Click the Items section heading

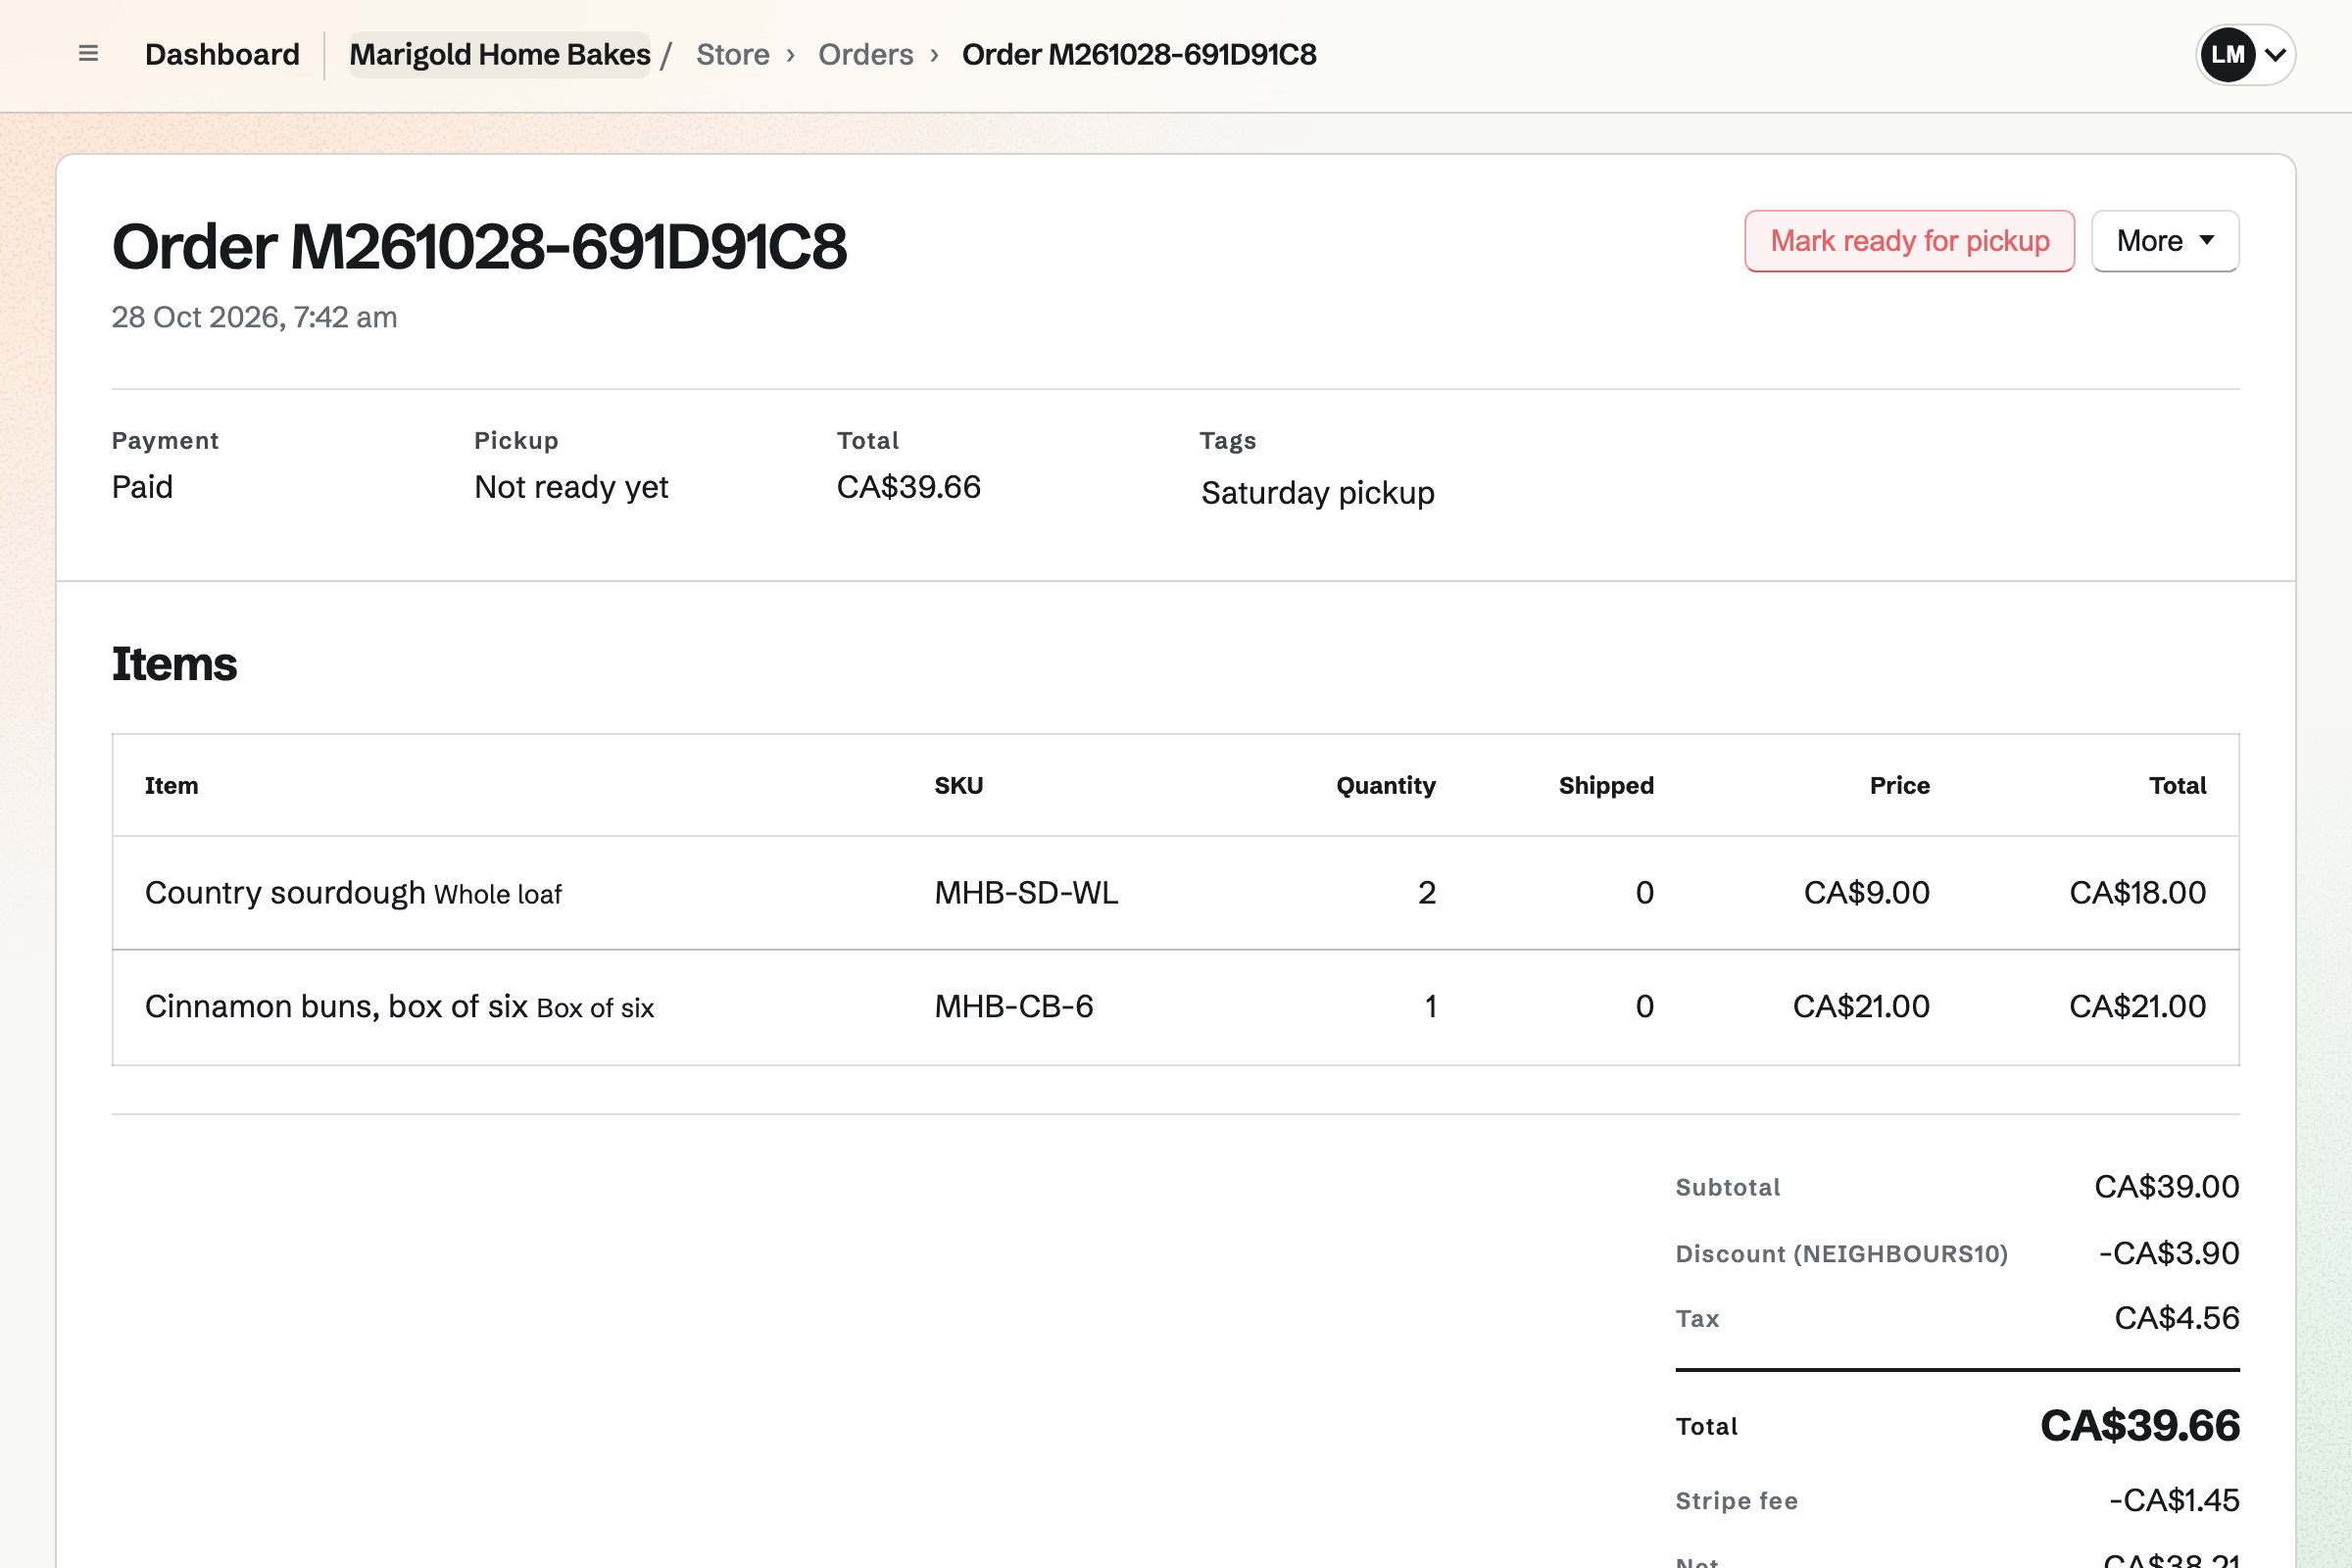click(174, 664)
